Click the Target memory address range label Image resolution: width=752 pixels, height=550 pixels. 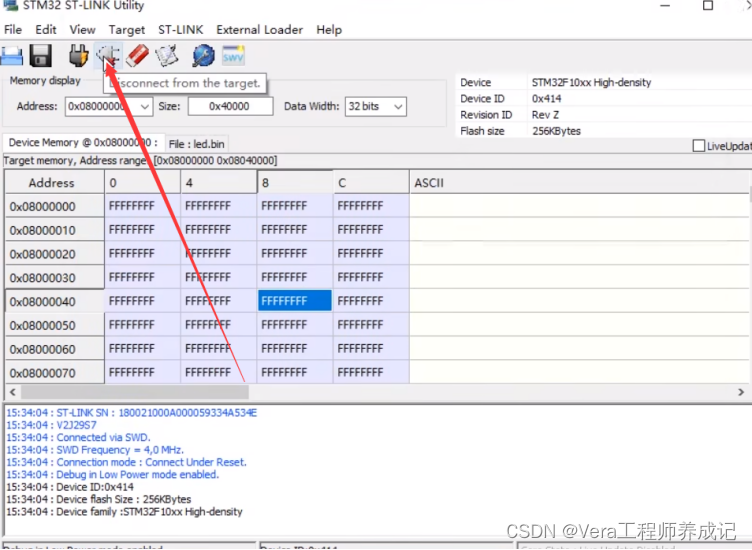pyautogui.click(x=141, y=161)
